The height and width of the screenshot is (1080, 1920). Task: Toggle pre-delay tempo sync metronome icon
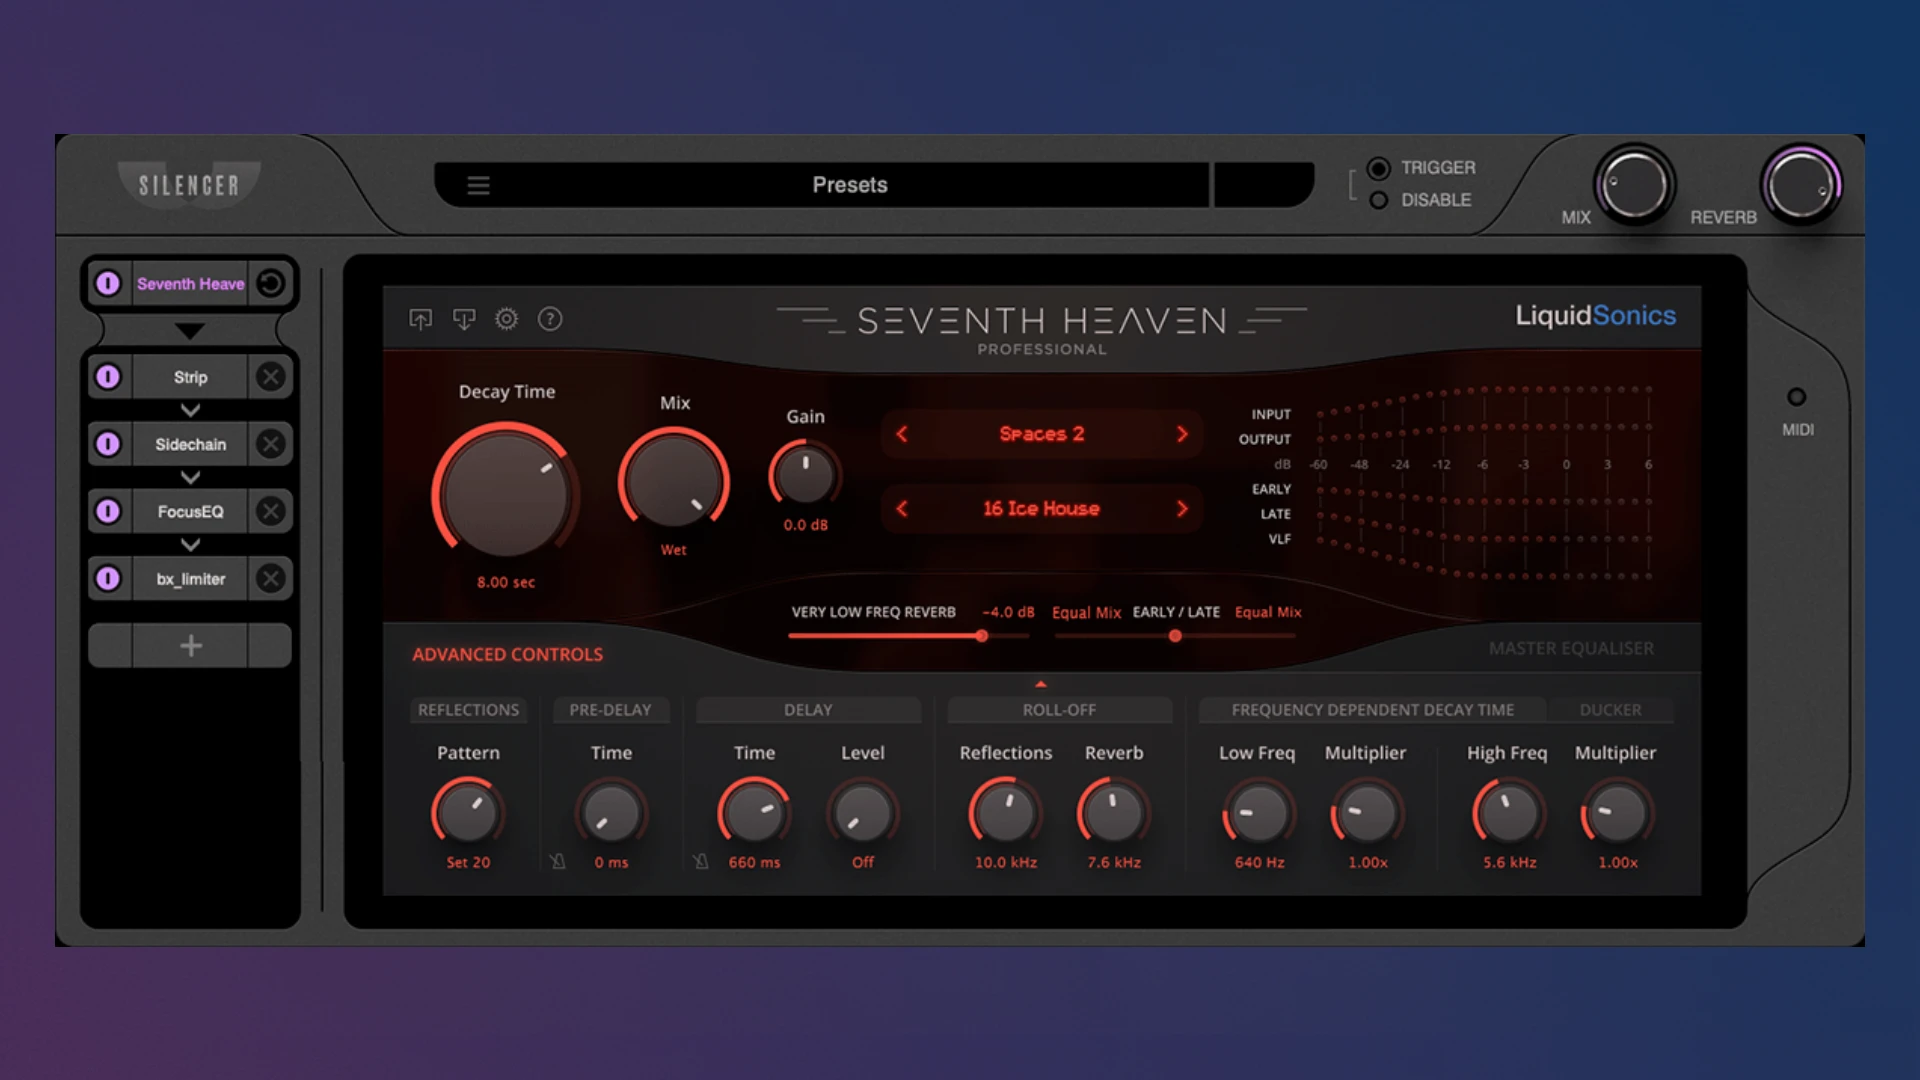[x=558, y=861]
